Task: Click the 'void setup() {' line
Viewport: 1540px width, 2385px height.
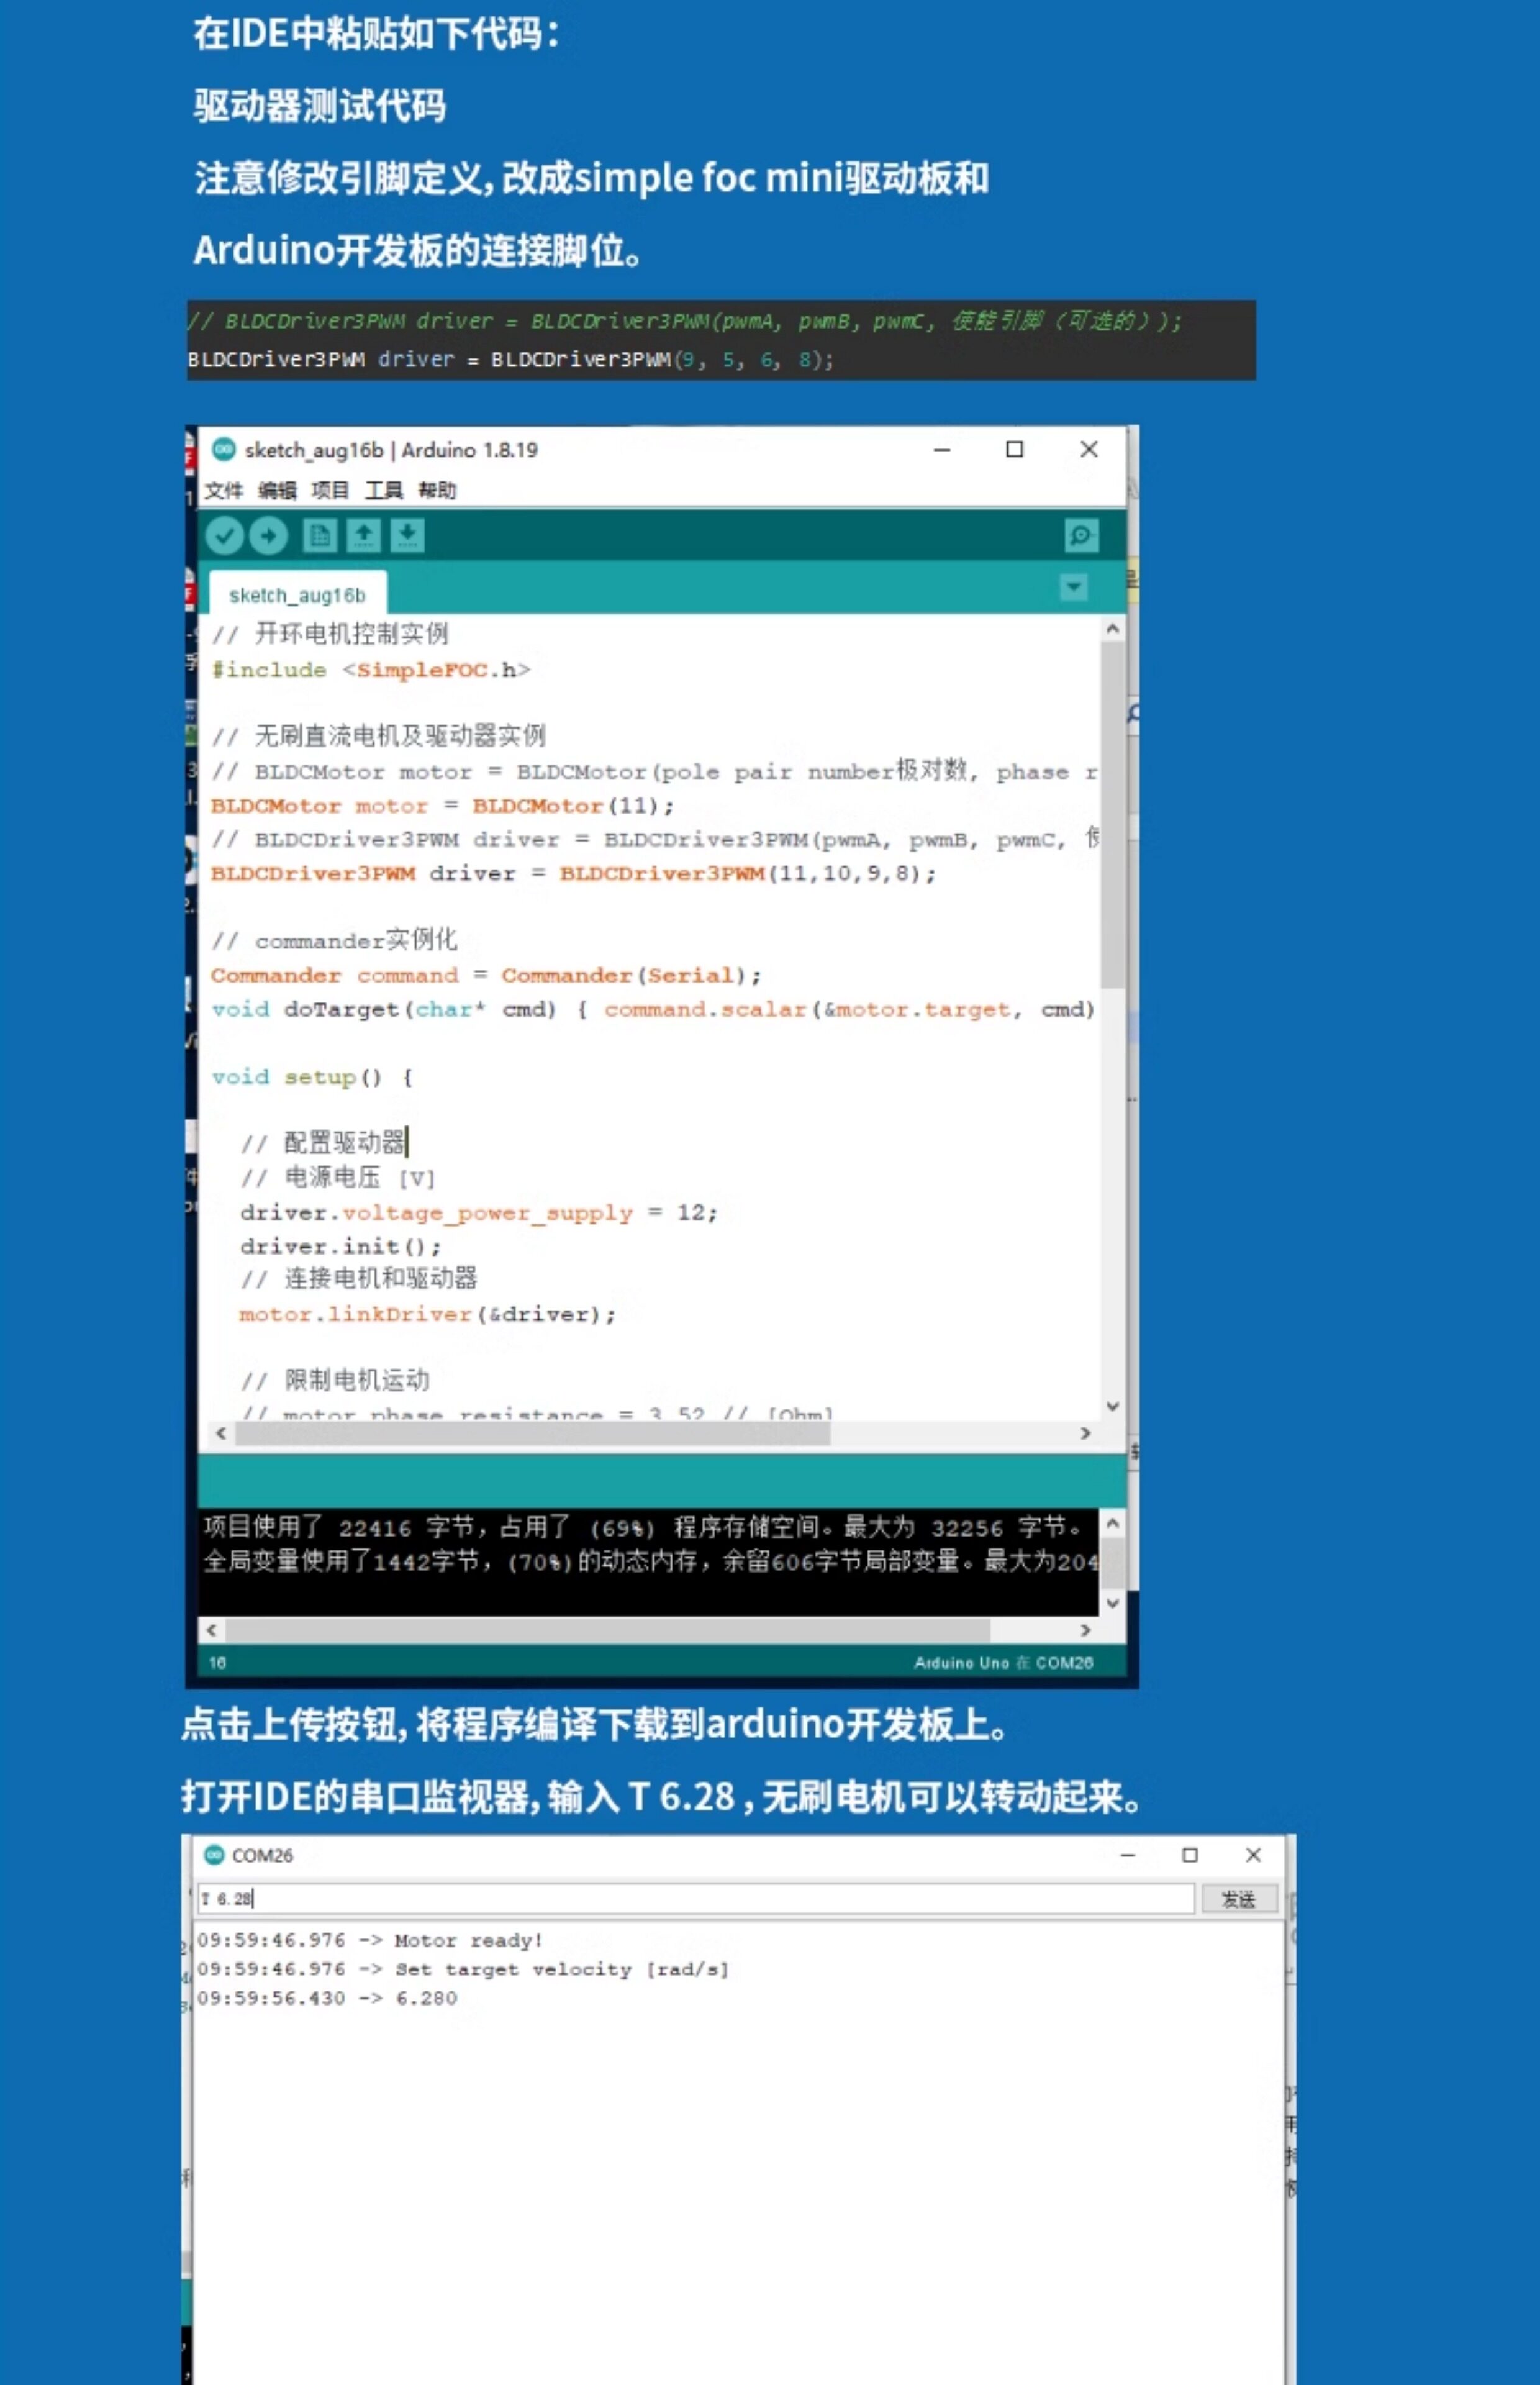Action: click(x=312, y=1078)
